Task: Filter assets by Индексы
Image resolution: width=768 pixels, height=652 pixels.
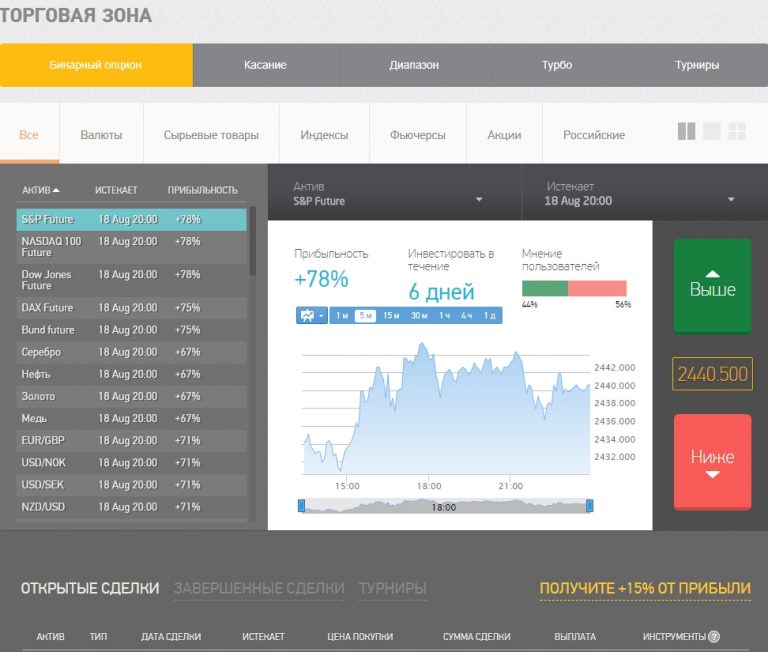Action: (x=324, y=135)
